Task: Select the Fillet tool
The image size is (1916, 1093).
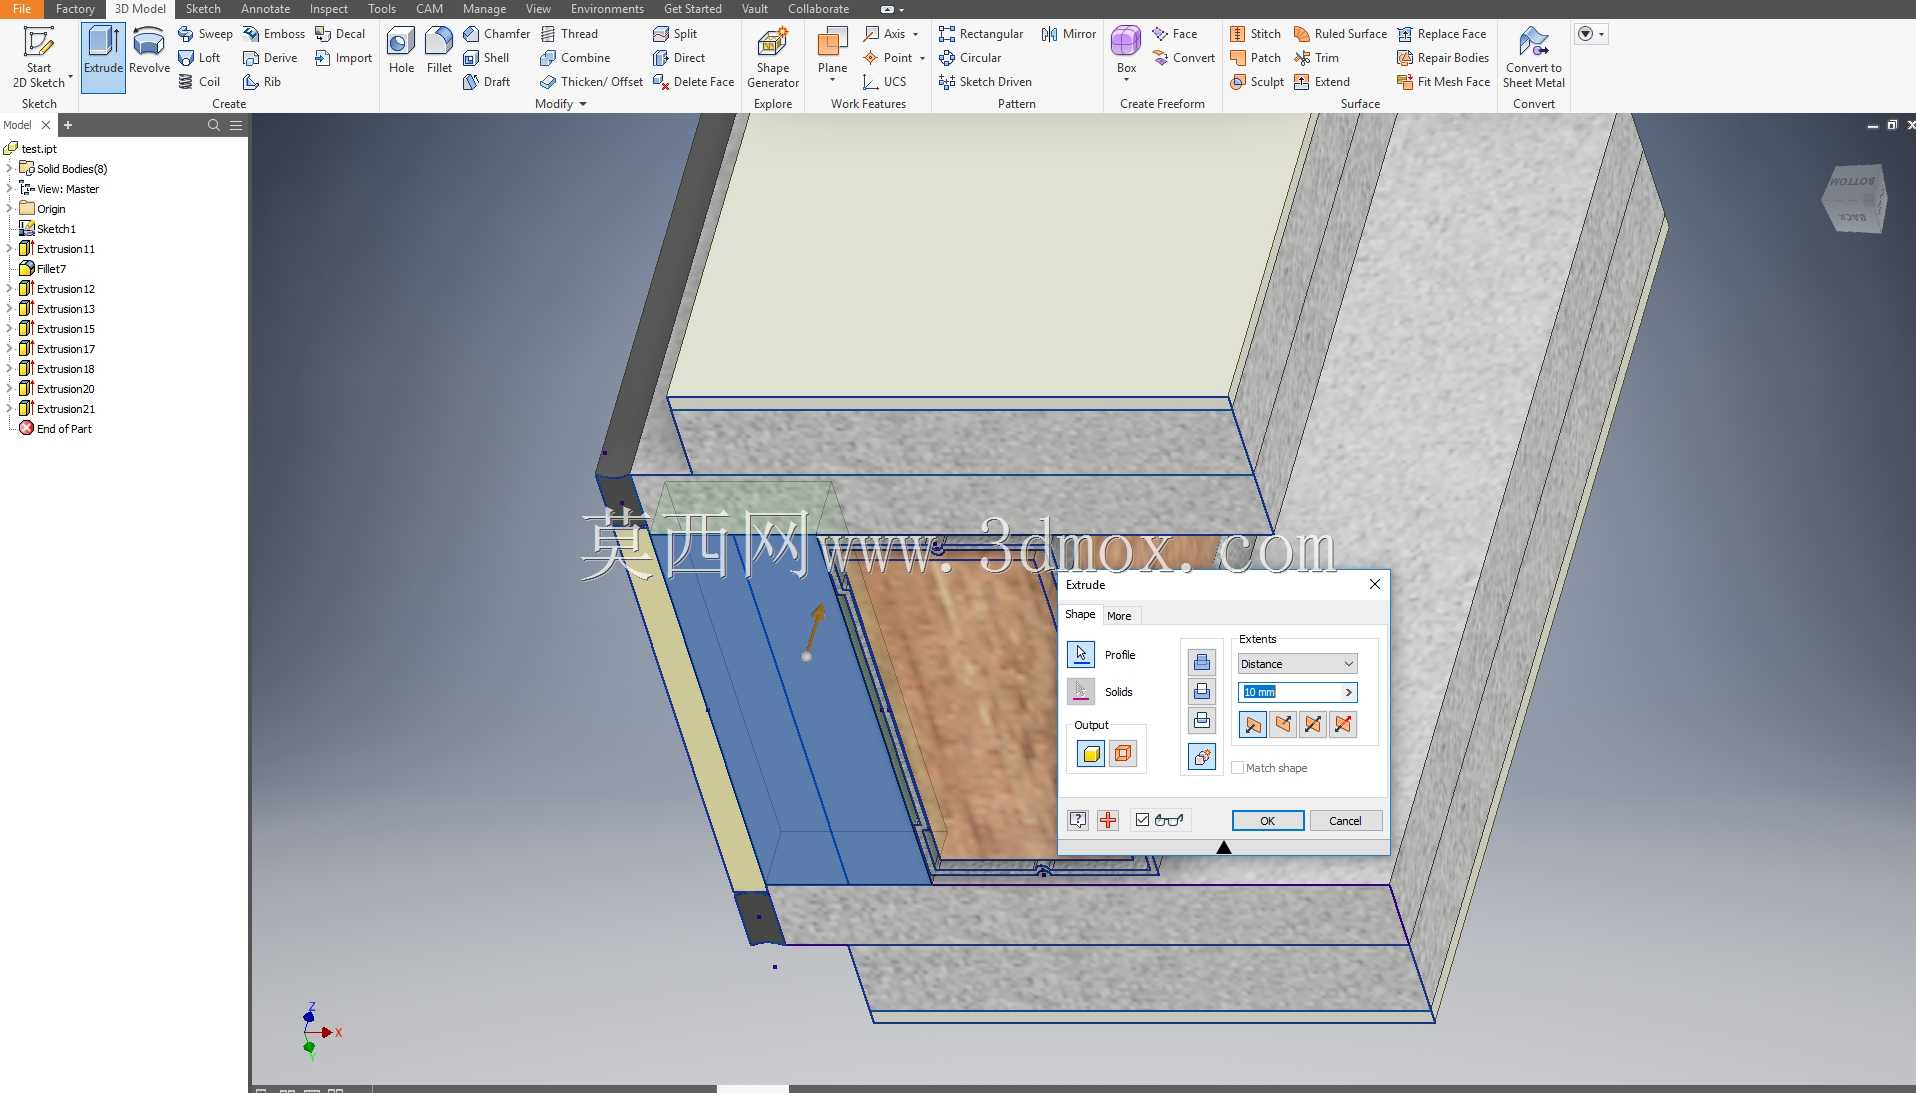Action: click(439, 50)
